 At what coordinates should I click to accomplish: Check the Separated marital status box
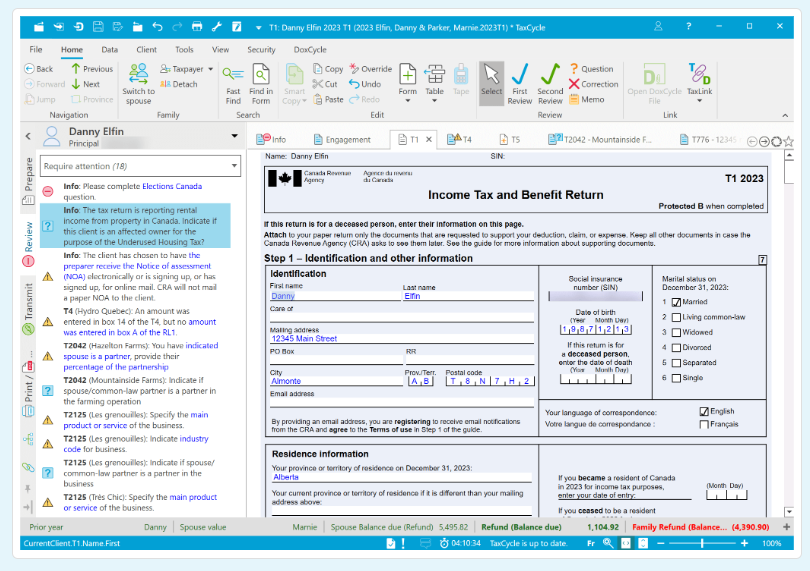(x=676, y=363)
